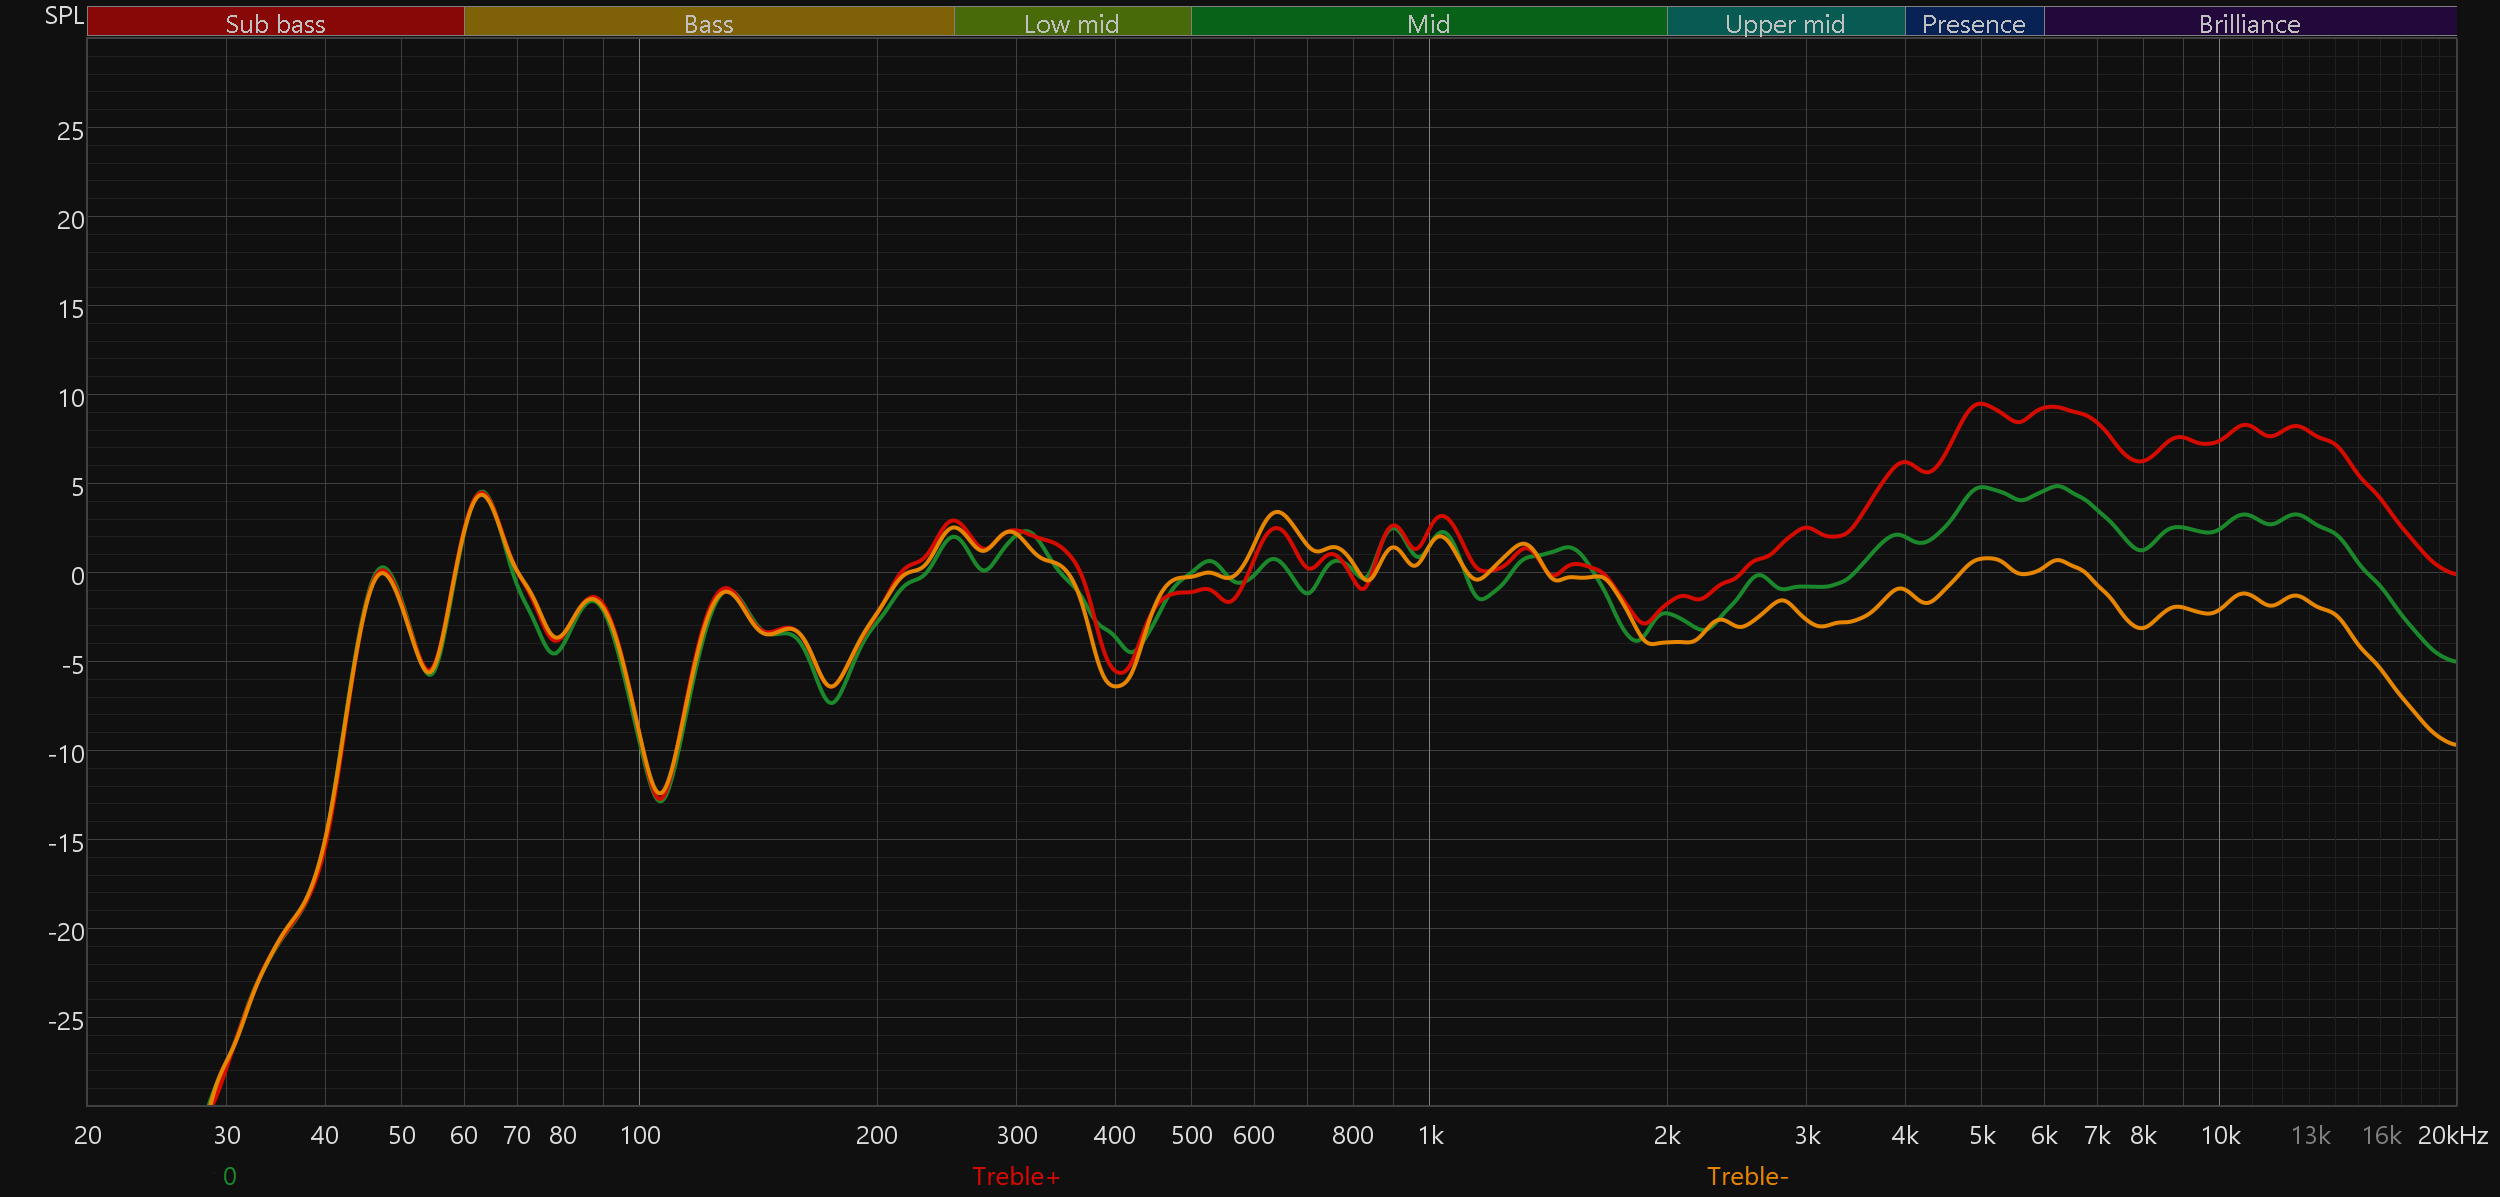2500x1197 pixels.
Task: Click the Bass frequency band header
Action: 709,22
